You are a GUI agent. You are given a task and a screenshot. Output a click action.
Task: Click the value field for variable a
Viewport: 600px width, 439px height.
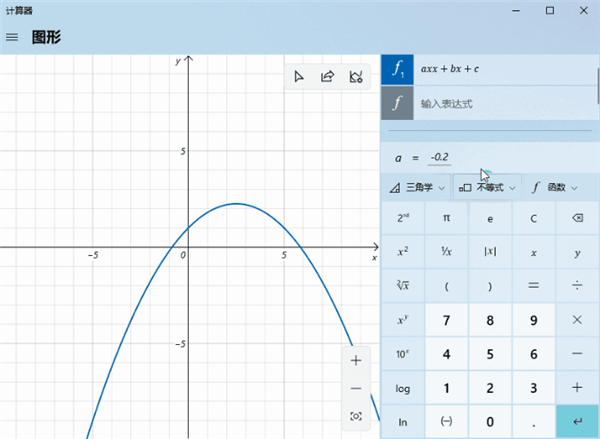pyautogui.click(x=439, y=158)
